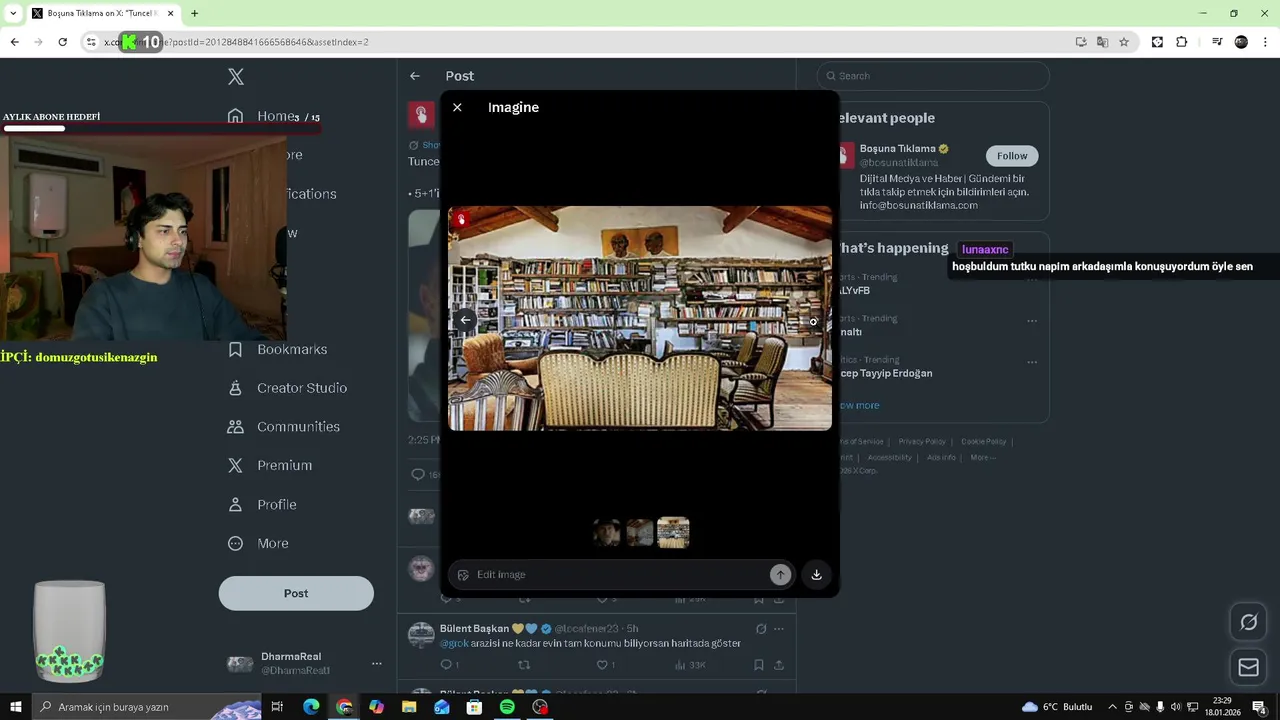Image resolution: width=1280 pixels, height=720 pixels.
Task: Open the tab search dropdown arrow
Action: (x=12, y=13)
